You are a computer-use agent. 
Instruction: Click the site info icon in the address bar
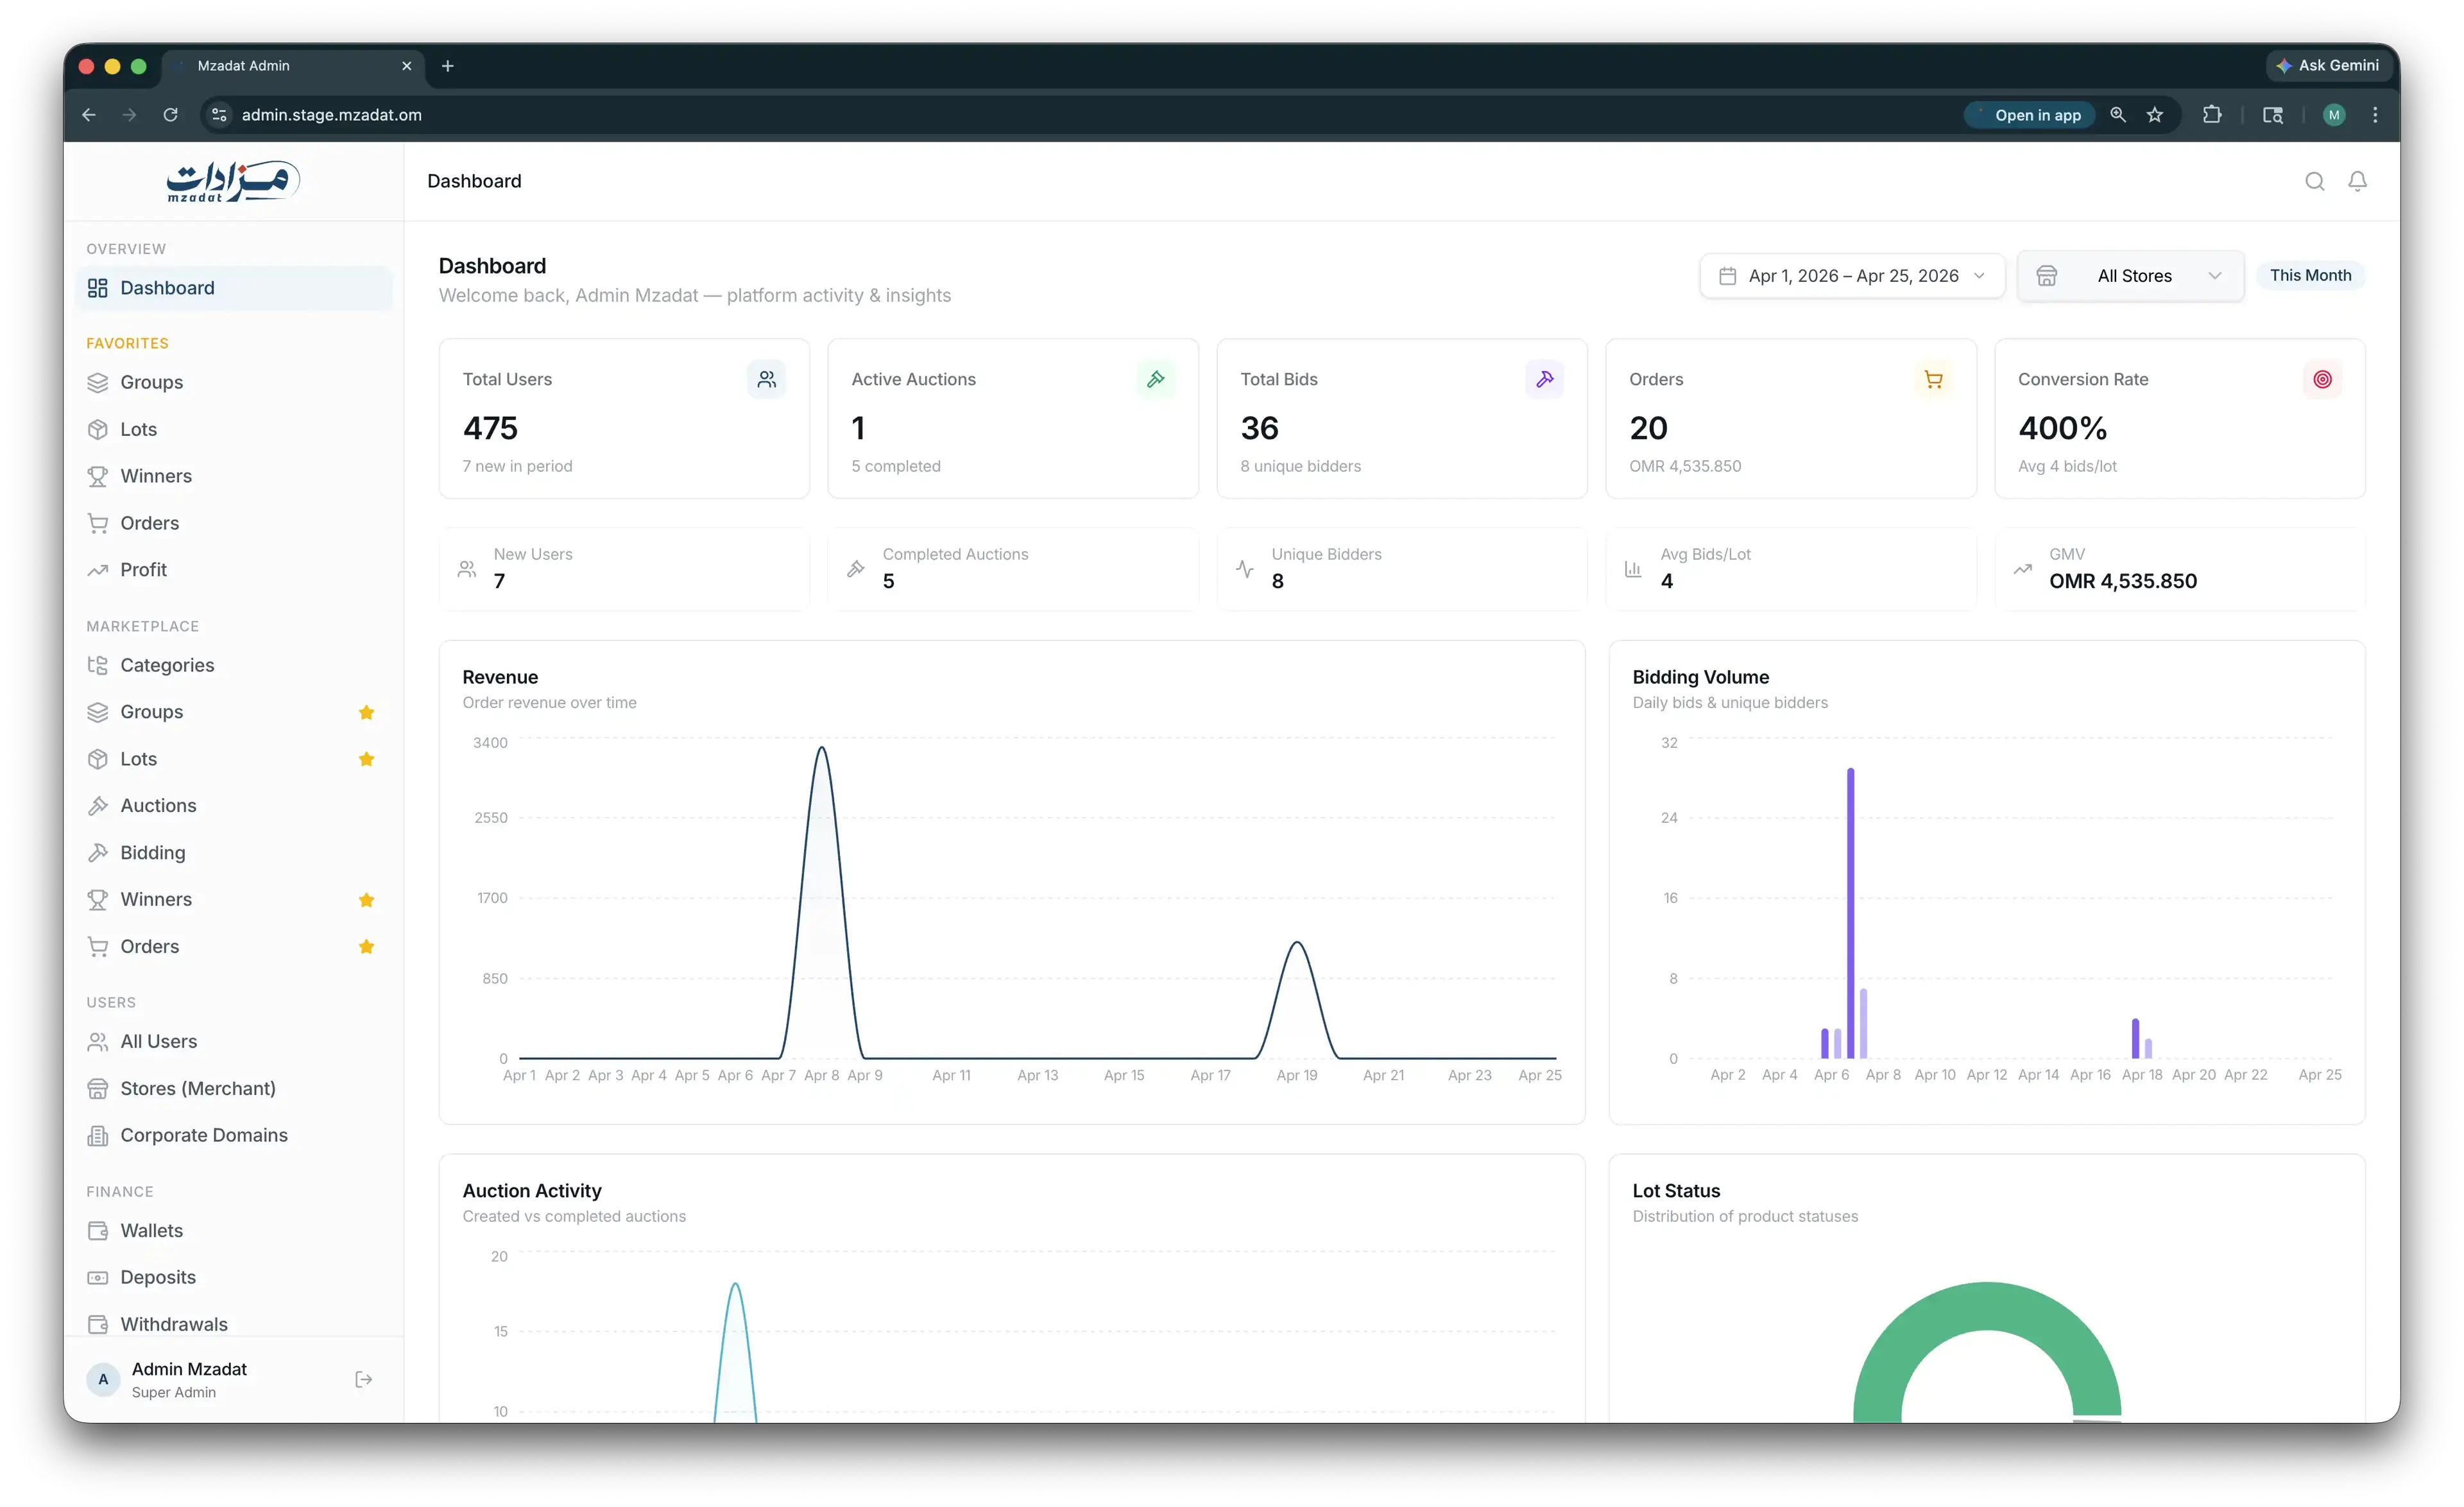220,115
